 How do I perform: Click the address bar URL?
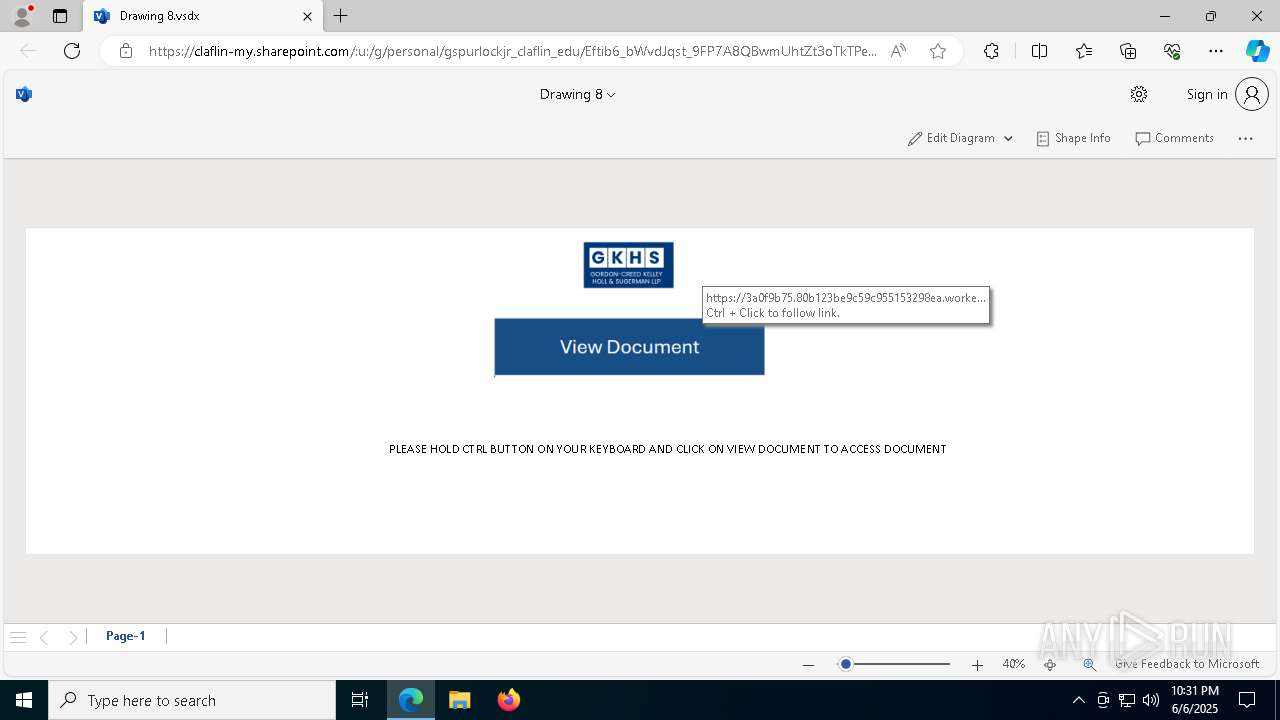pyautogui.click(x=512, y=51)
